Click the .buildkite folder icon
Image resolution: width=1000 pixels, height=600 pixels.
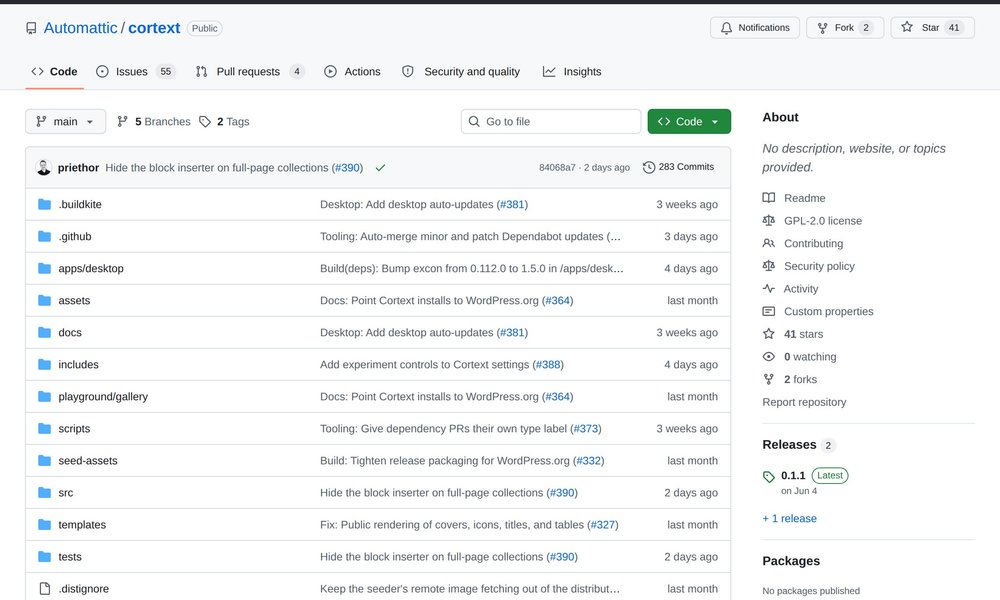[44, 204]
